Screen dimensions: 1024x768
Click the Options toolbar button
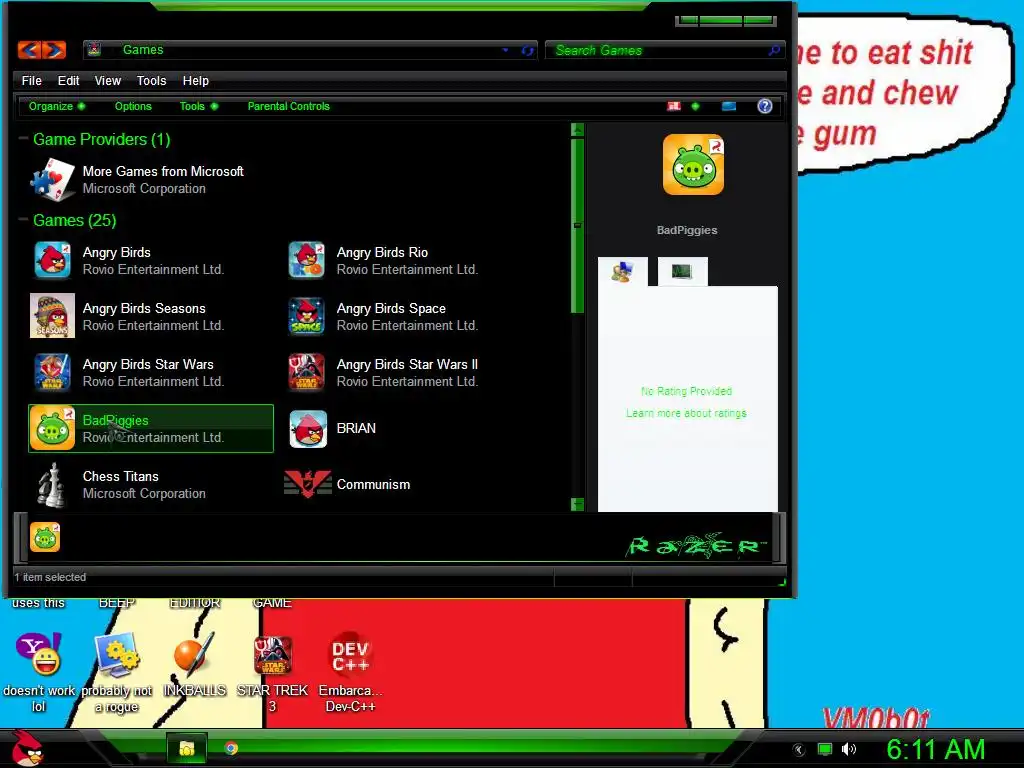point(133,106)
